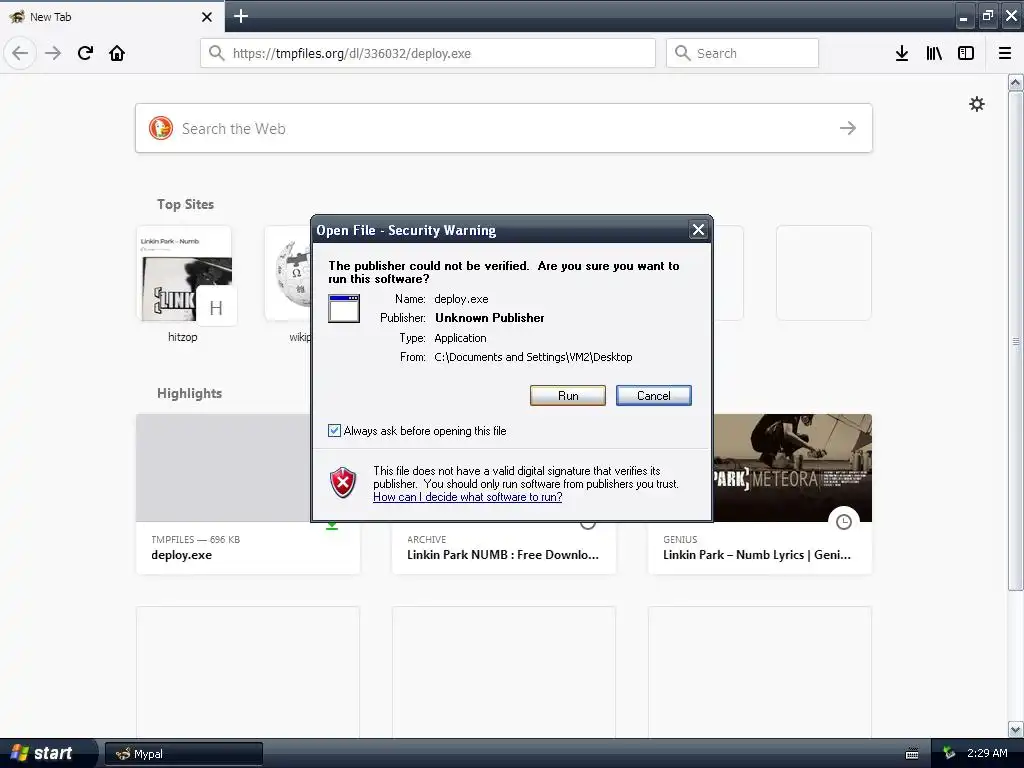Open the deploy.exe highlight card
This screenshot has width=1024, height=768.
[248, 494]
